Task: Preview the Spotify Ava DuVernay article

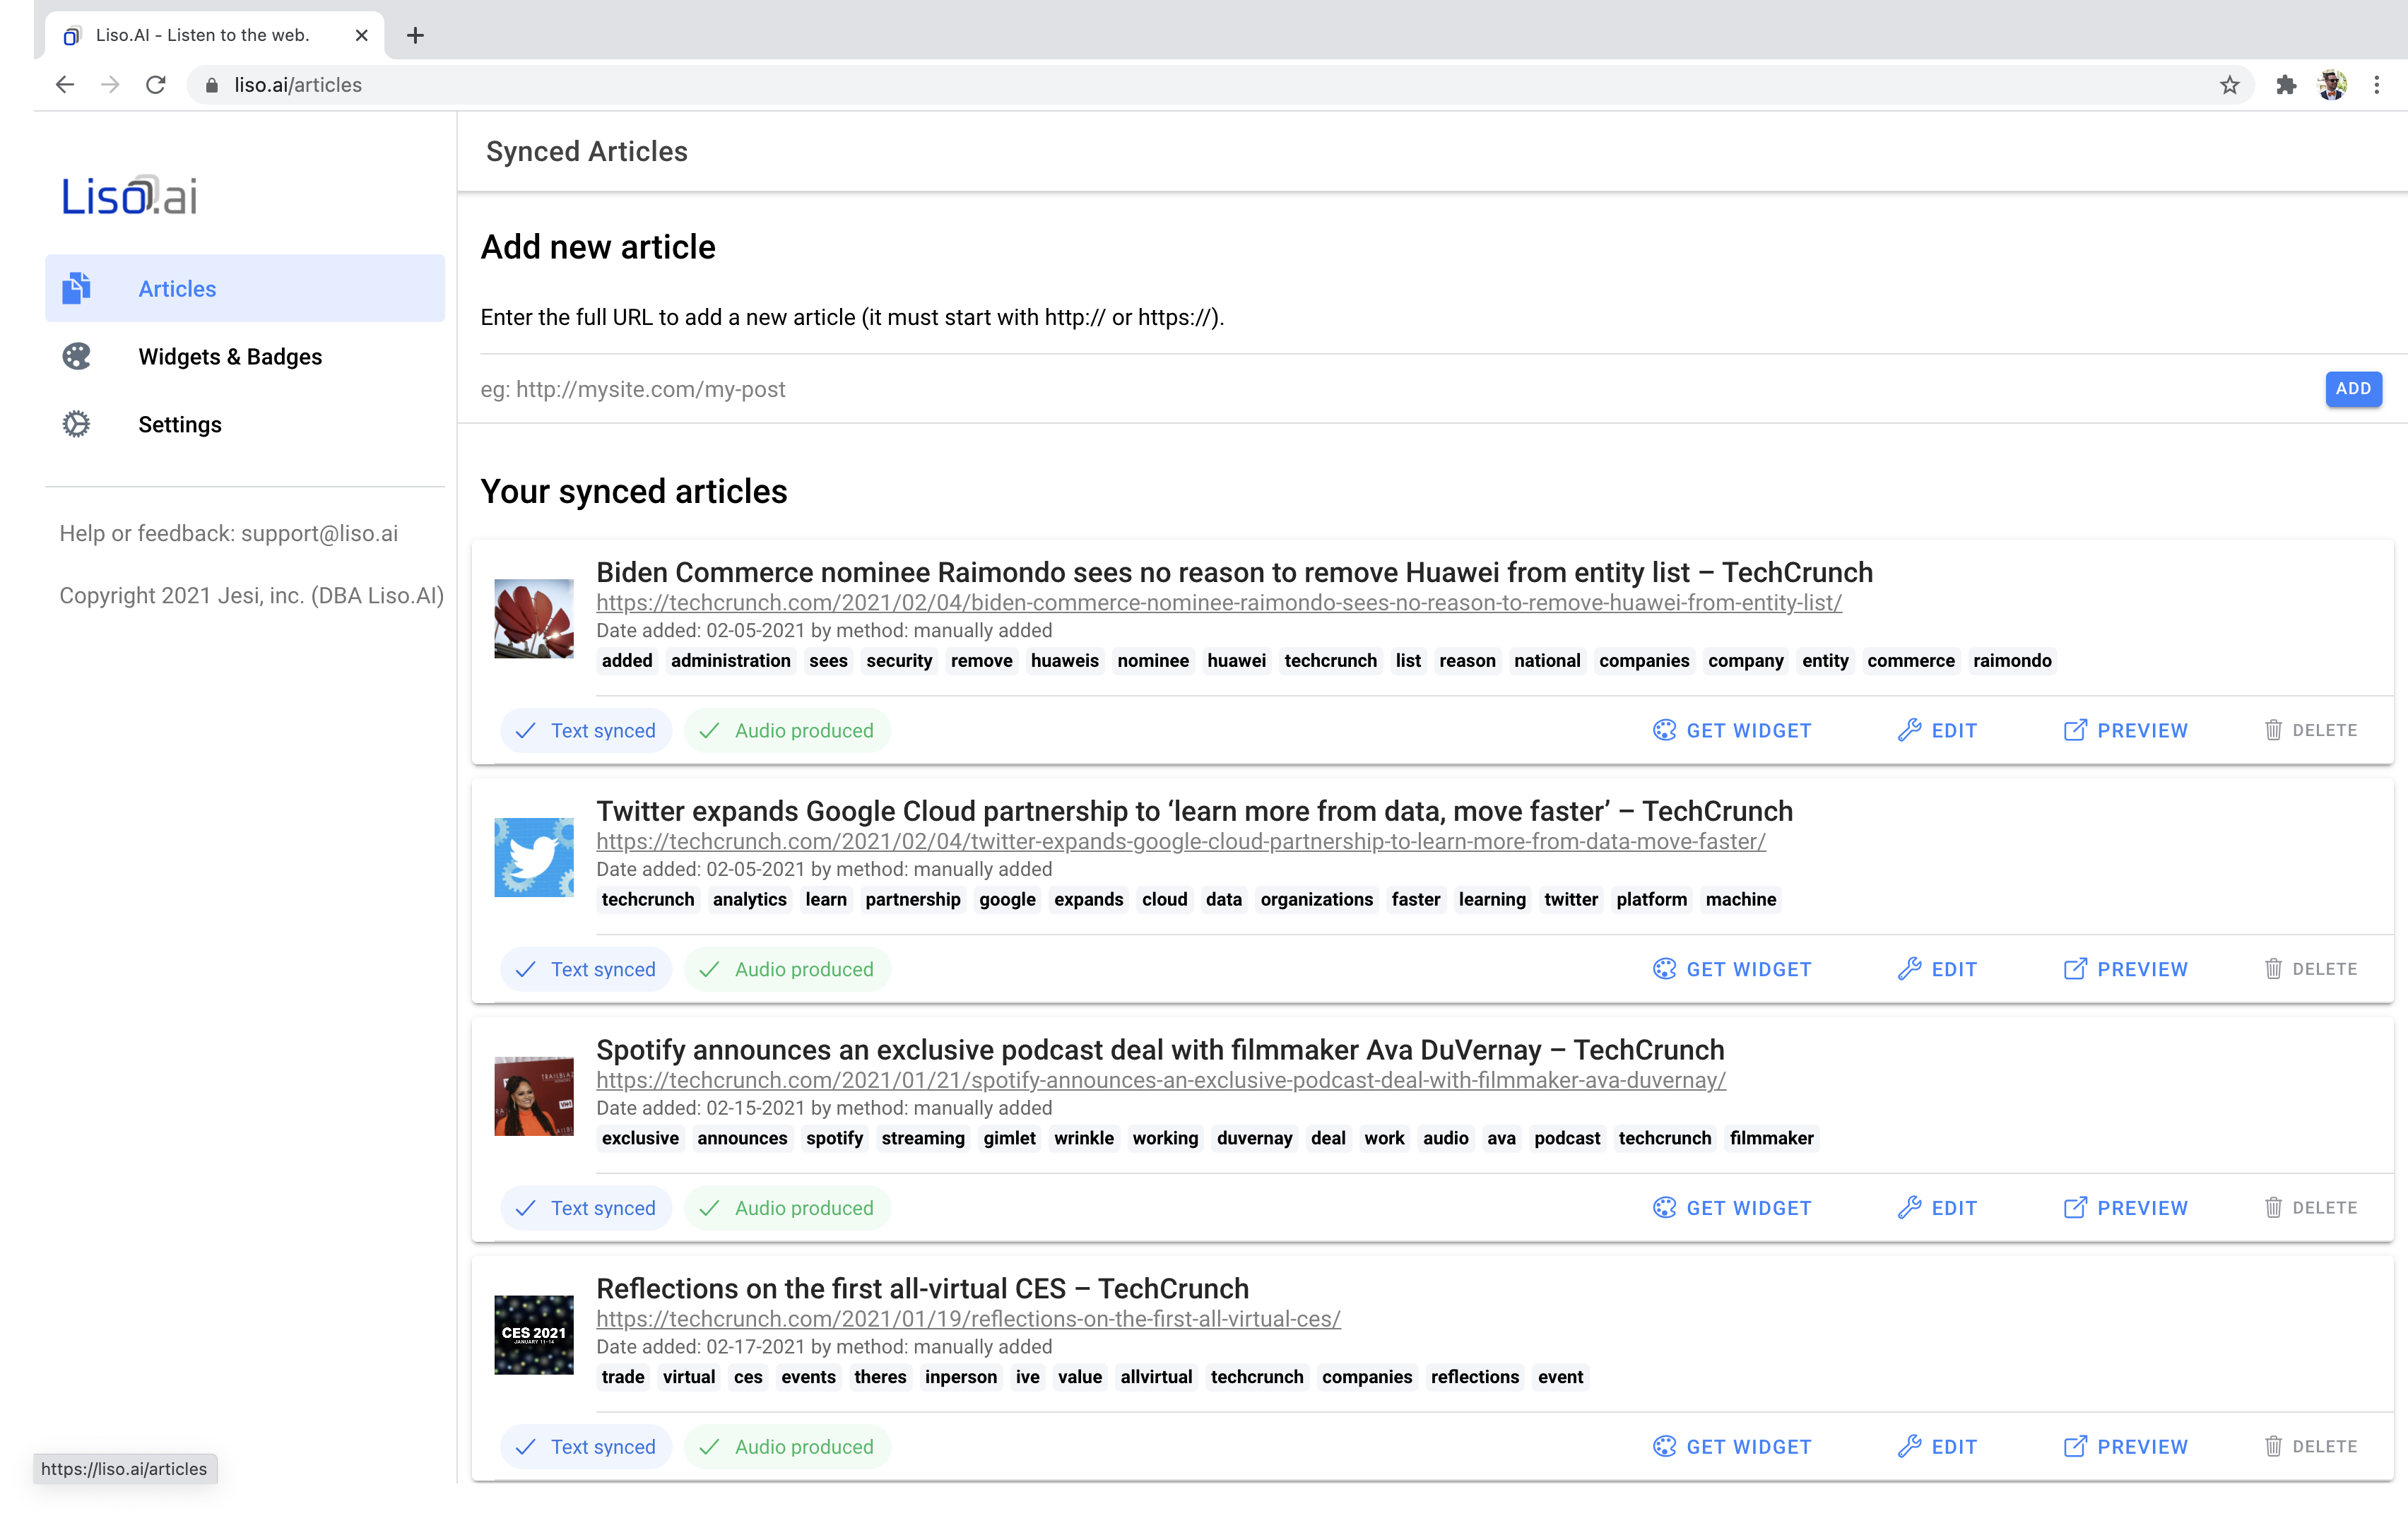Action: (2125, 1208)
